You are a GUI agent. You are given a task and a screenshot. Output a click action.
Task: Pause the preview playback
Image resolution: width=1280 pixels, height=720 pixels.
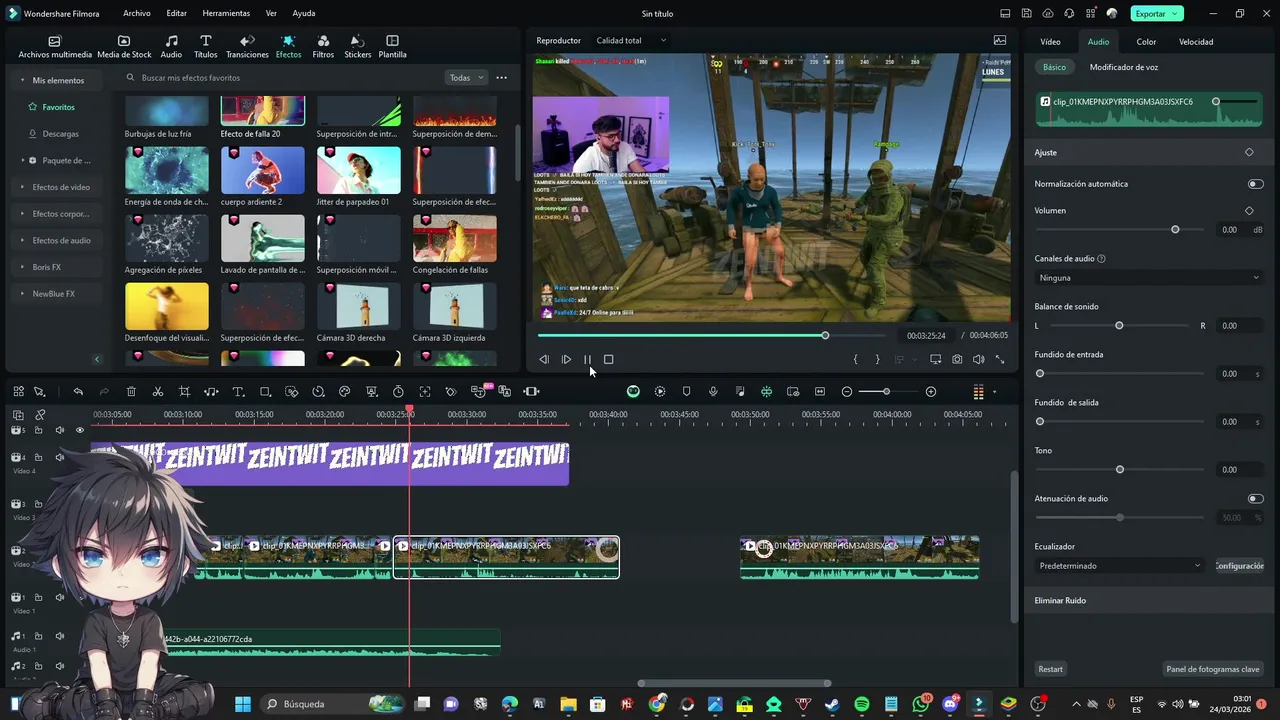click(x=587, y=360)
